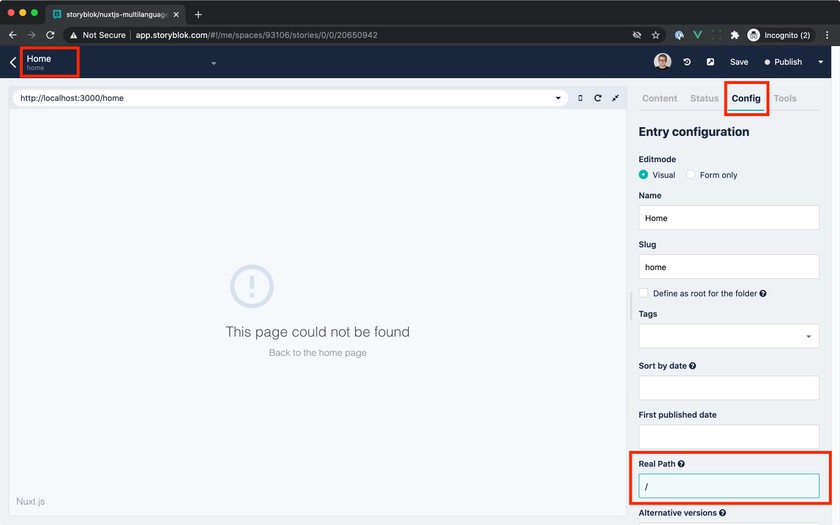Image resolution: width=840 pixels, height=525 pixels.
Task: Click the Sort by date field
Action: click(729, 388)
